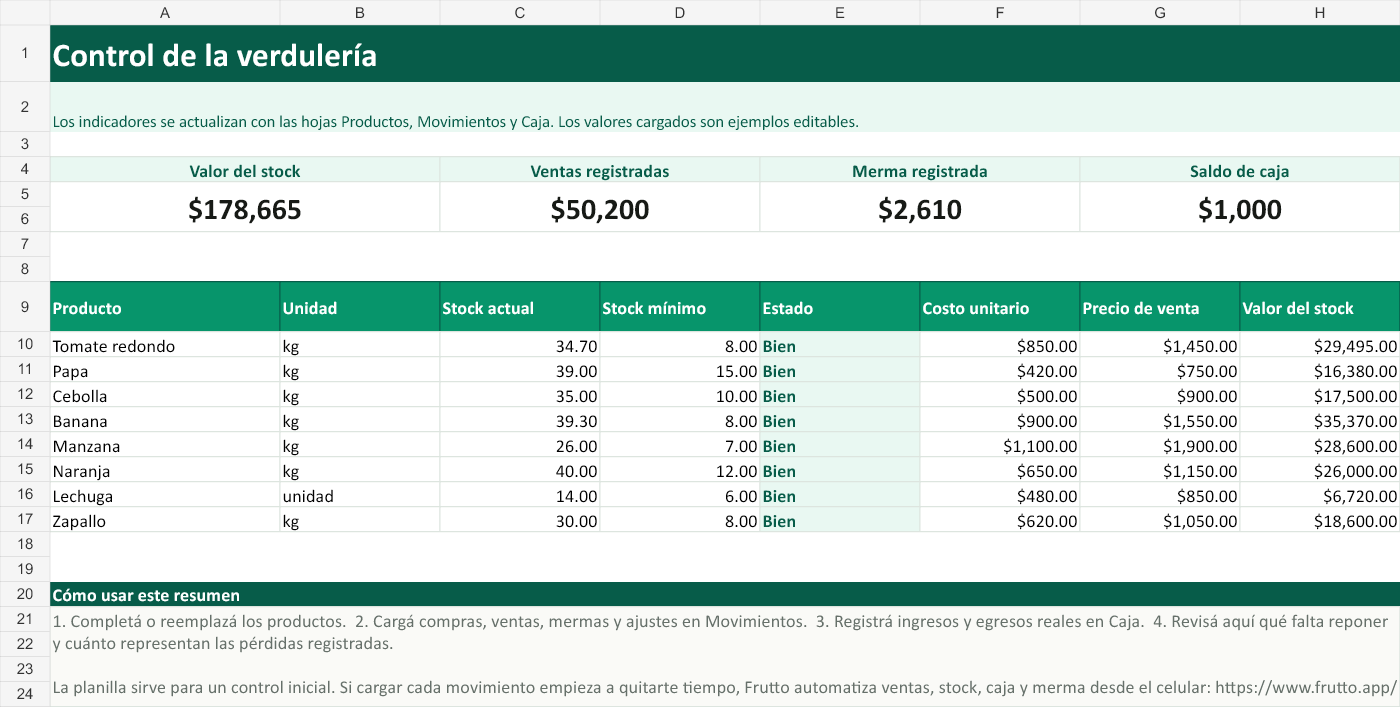Select Papa sale price $750.00

click(x=1160, y=370)
